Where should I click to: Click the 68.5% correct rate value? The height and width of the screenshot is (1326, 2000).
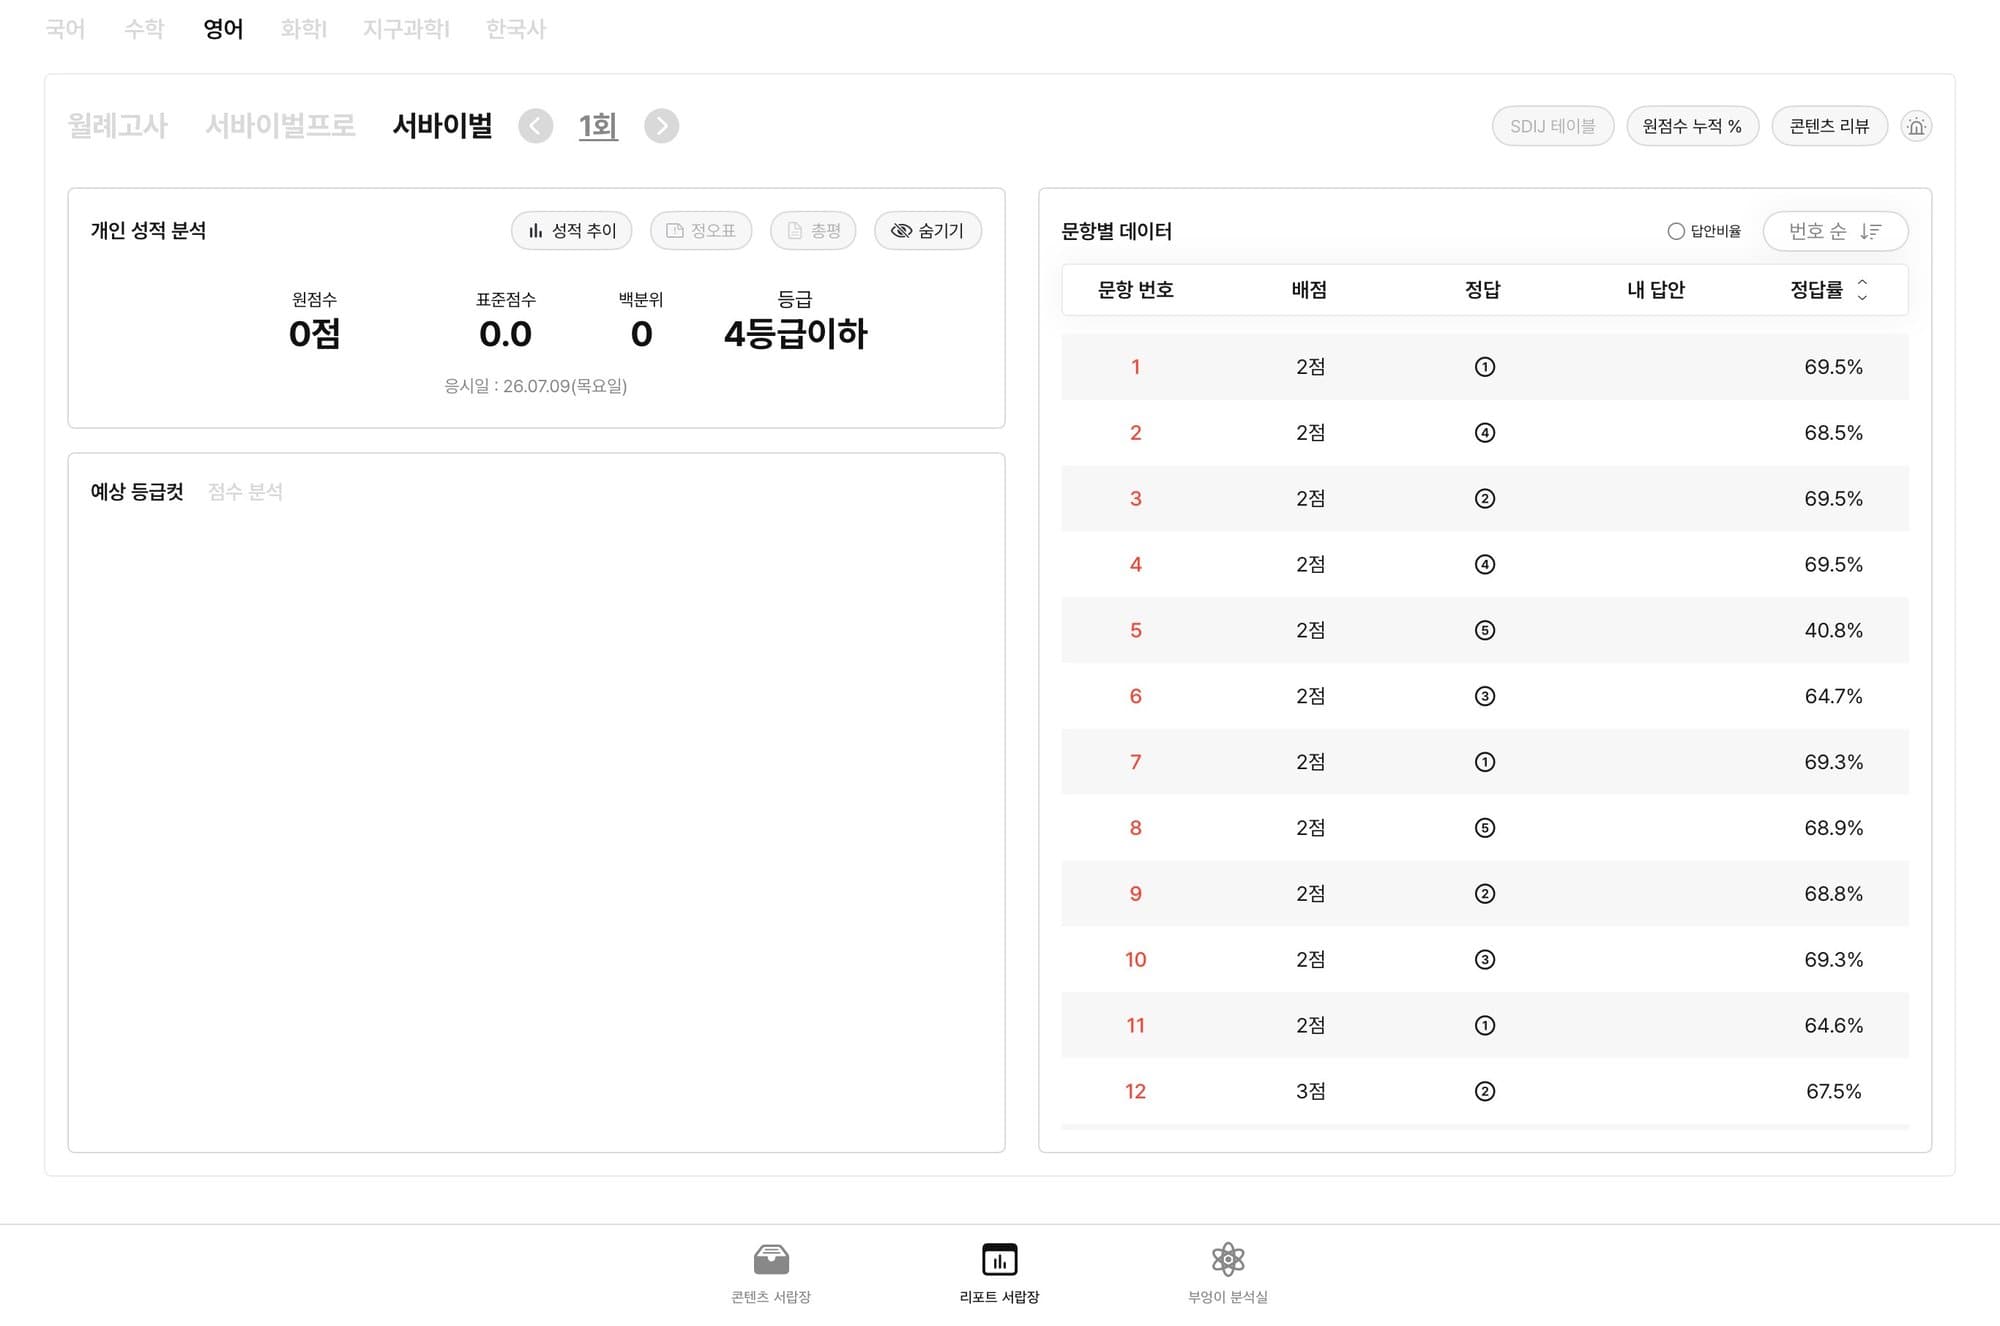coord(1833,433)
